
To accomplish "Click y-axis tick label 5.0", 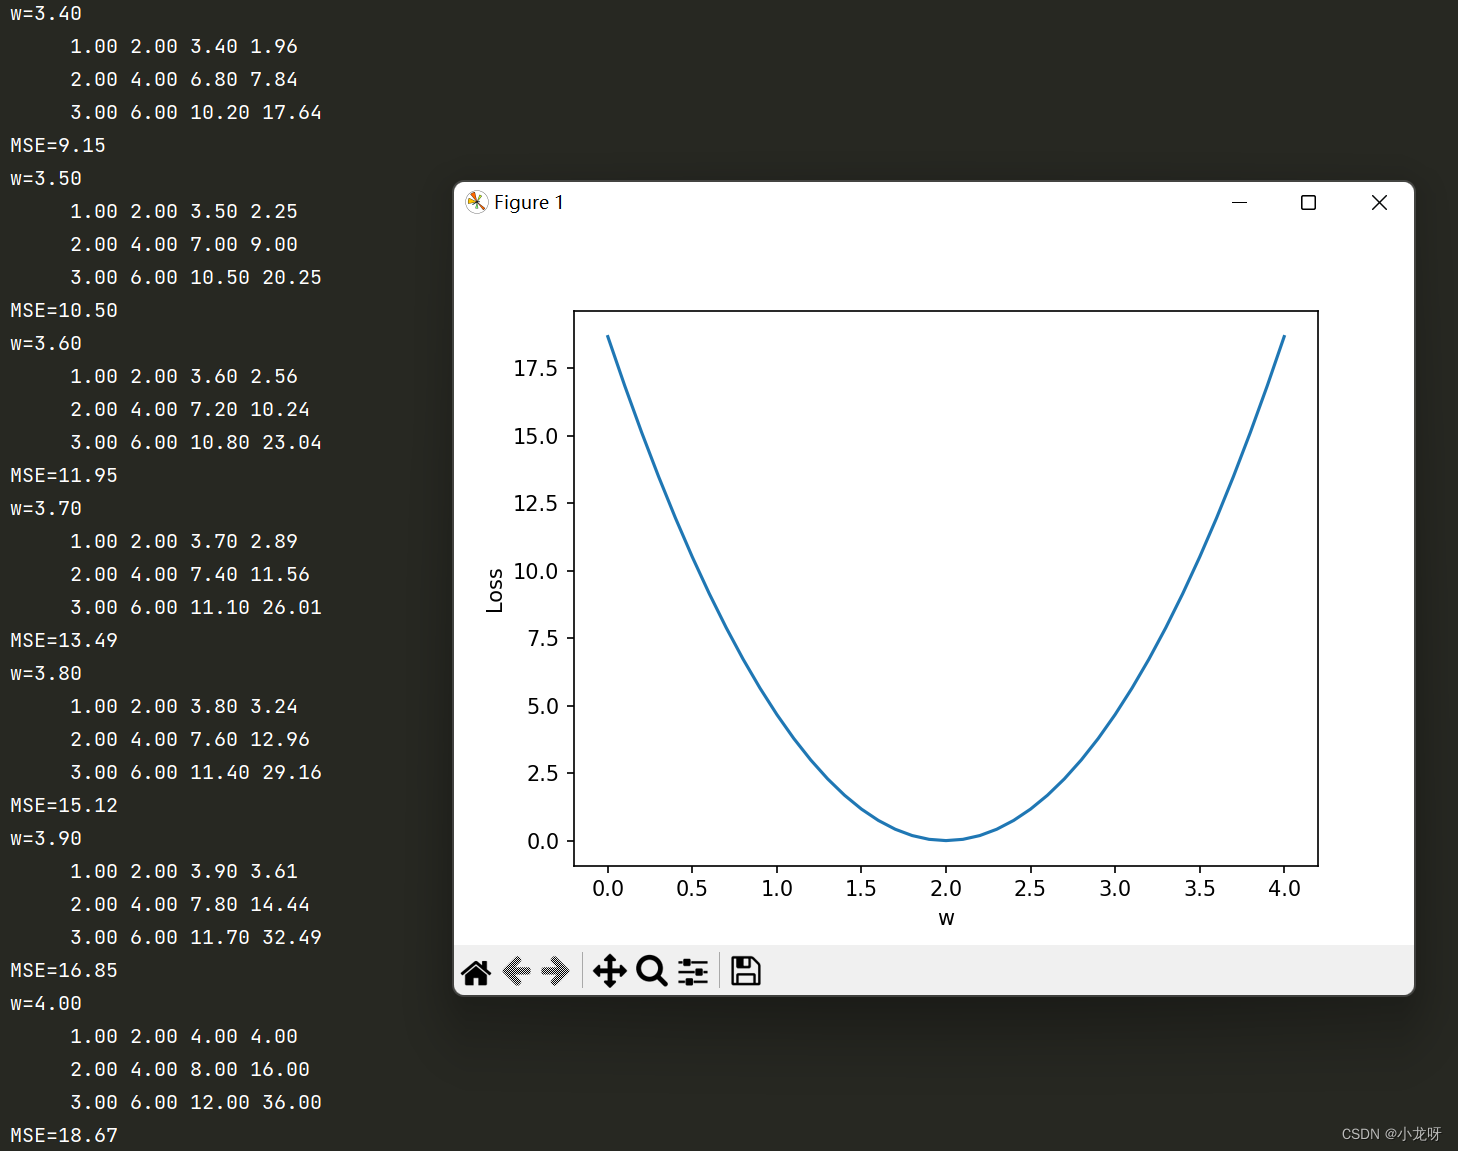I will (x=543, y=707).
